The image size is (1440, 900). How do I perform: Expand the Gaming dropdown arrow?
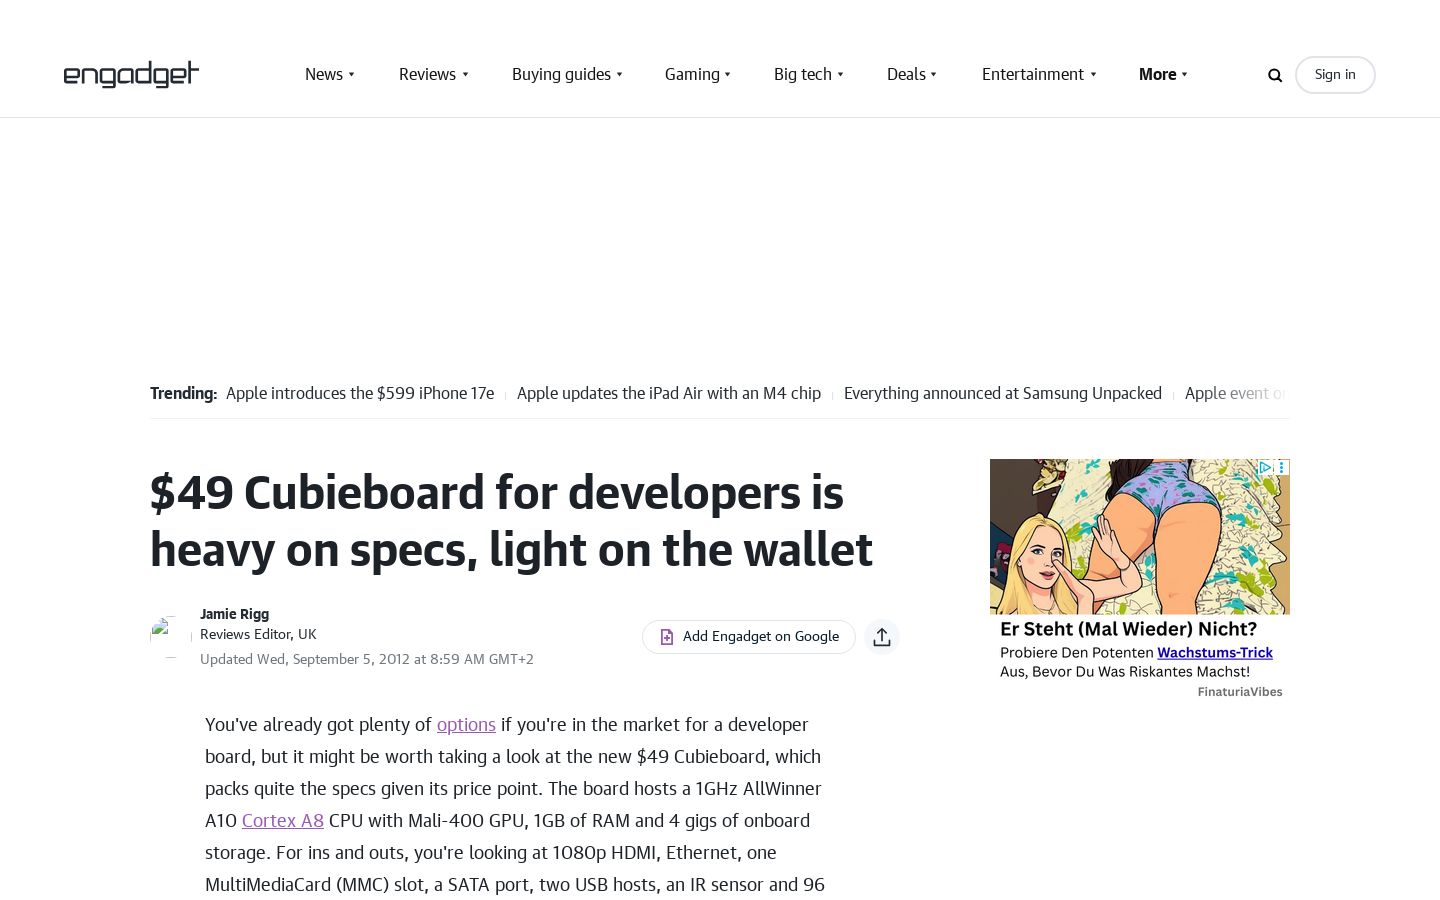click(x=728, y=75)
